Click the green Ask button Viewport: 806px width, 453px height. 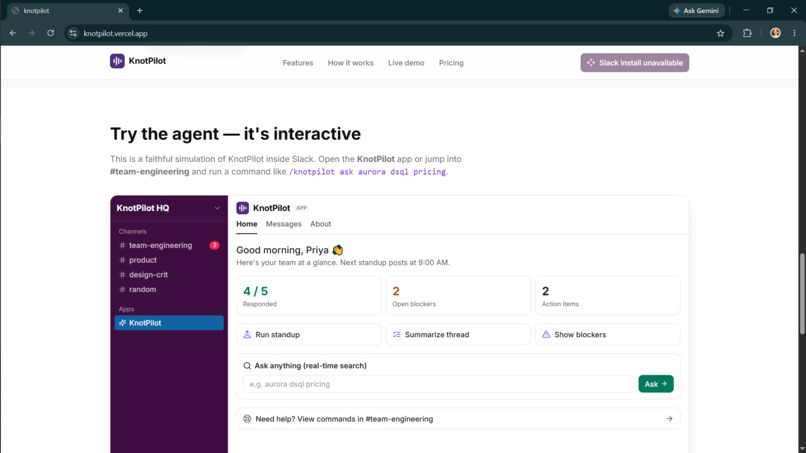point(656,384)
